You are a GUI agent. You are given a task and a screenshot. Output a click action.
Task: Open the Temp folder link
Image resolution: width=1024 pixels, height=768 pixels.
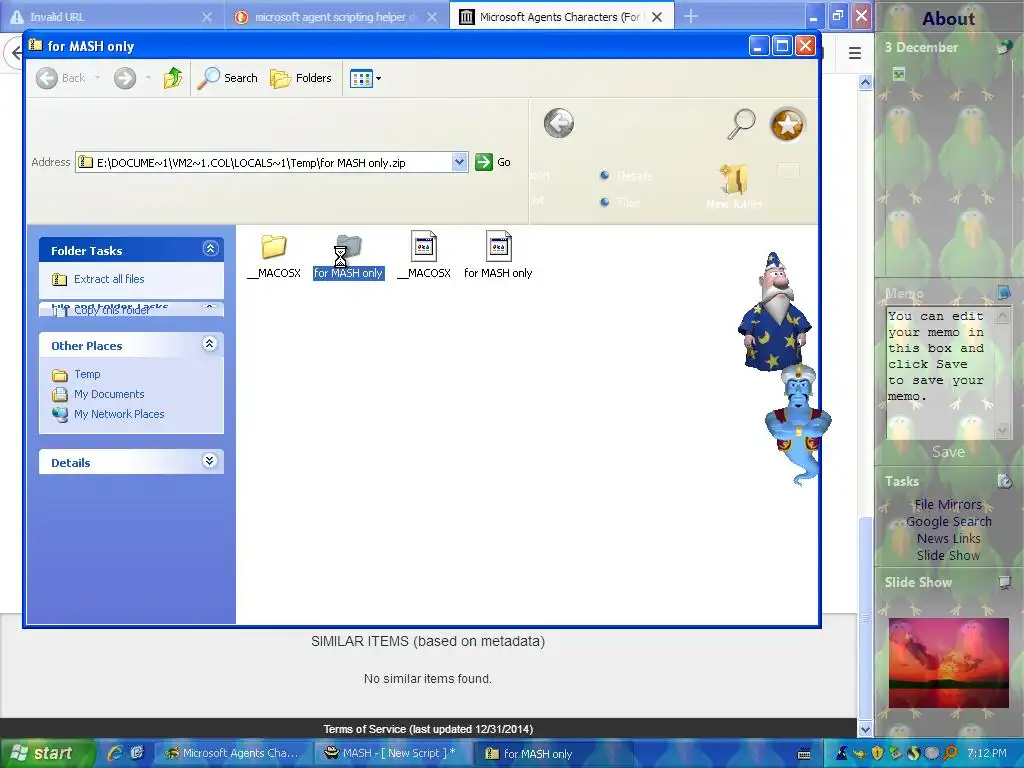tap(87, 374)
